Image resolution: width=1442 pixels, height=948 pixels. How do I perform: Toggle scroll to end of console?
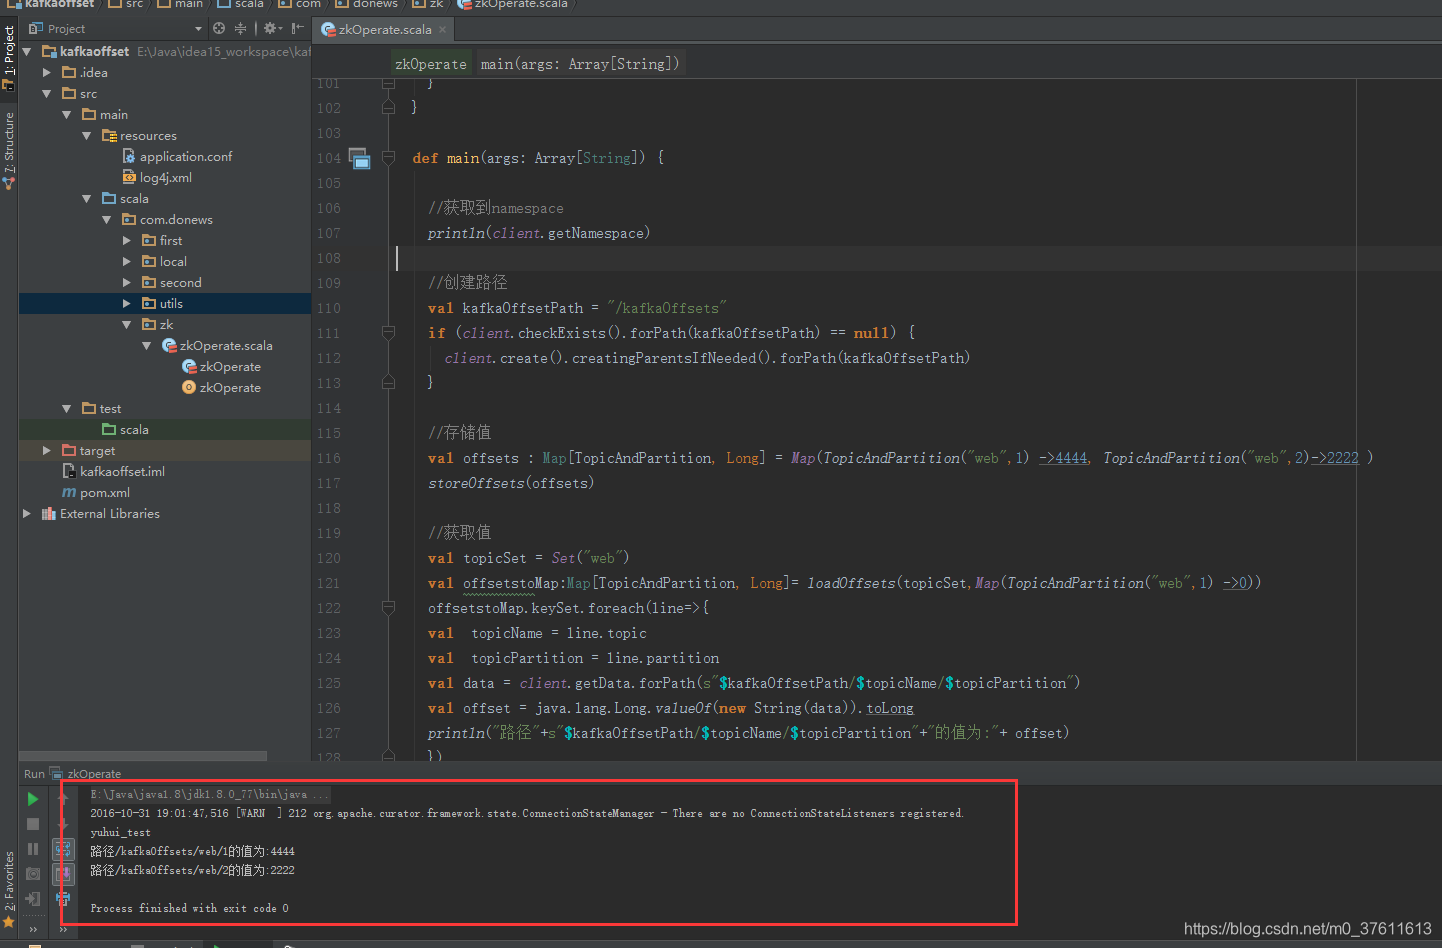click(x=63, y=874)
